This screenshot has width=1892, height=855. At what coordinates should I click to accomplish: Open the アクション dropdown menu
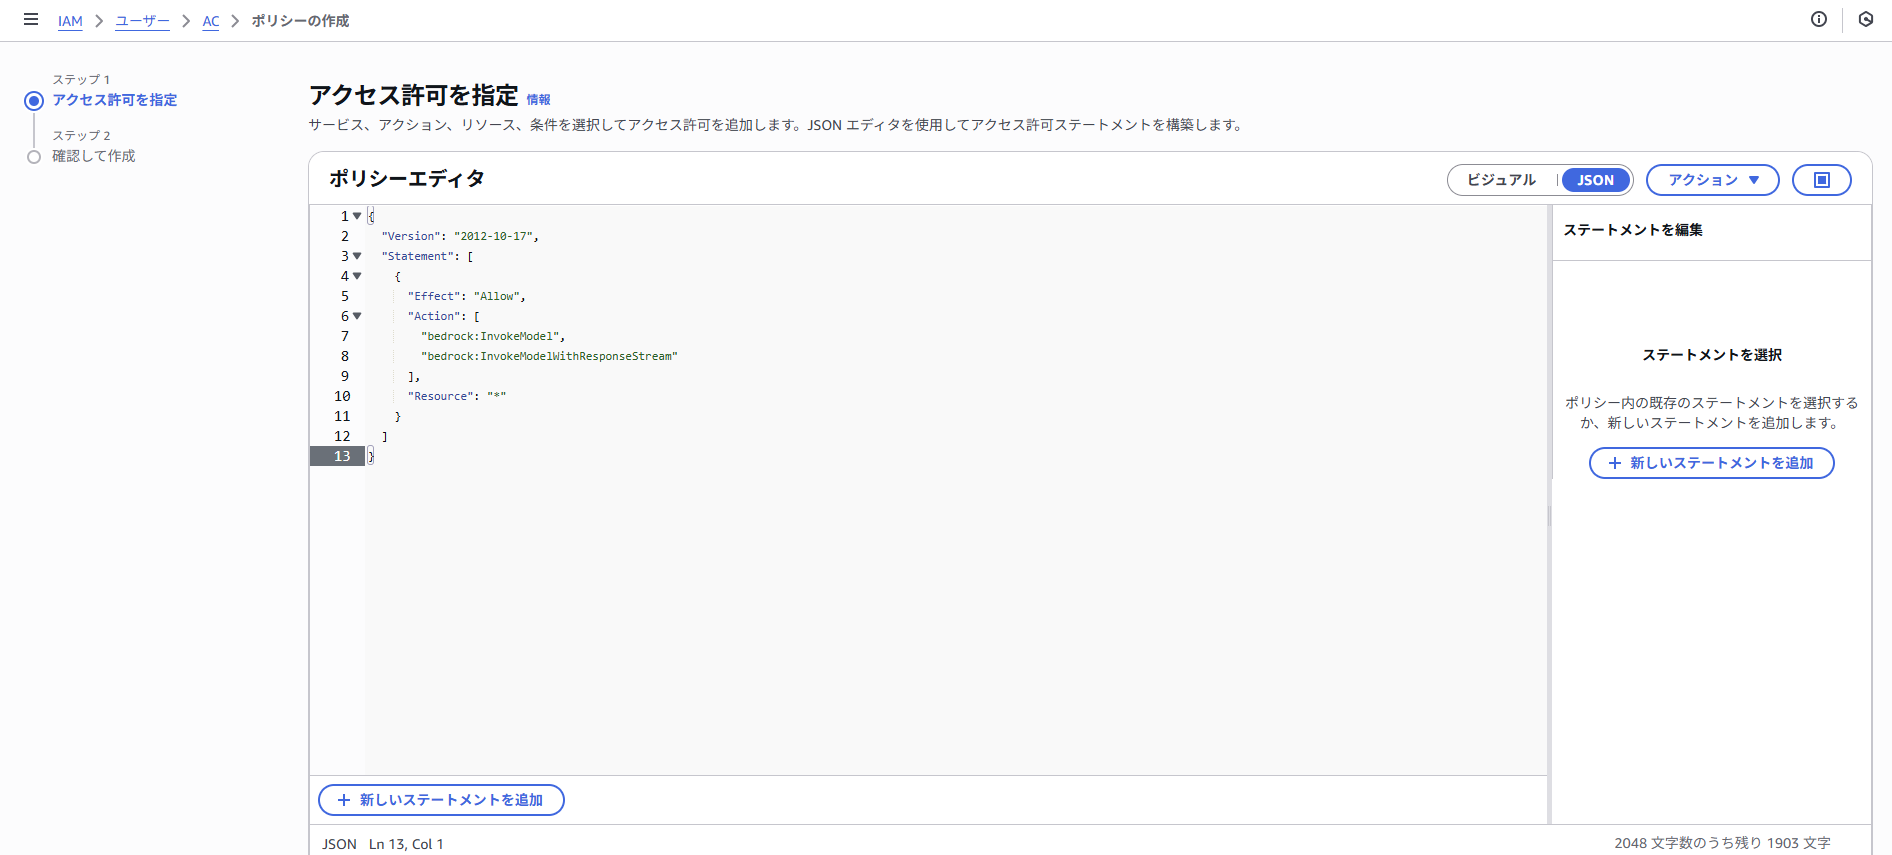coord(1713,180)
